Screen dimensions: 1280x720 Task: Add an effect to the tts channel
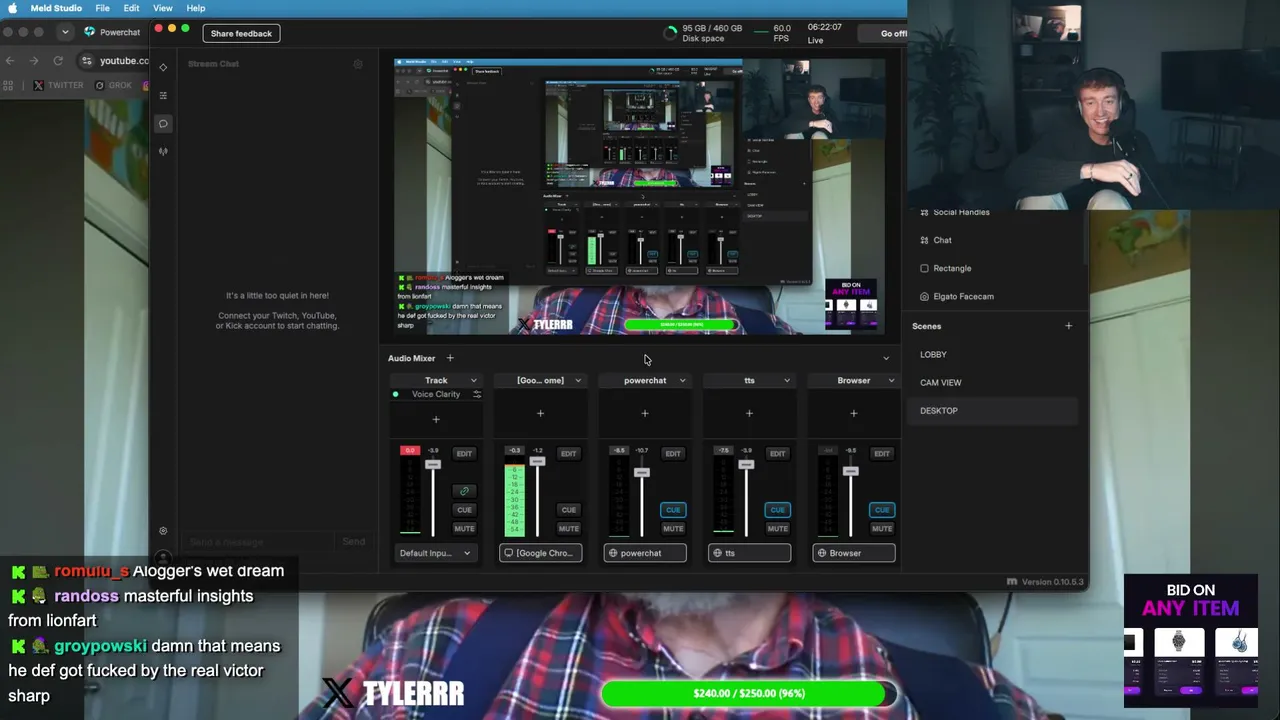pyautogui.click(x=749, y=413)
